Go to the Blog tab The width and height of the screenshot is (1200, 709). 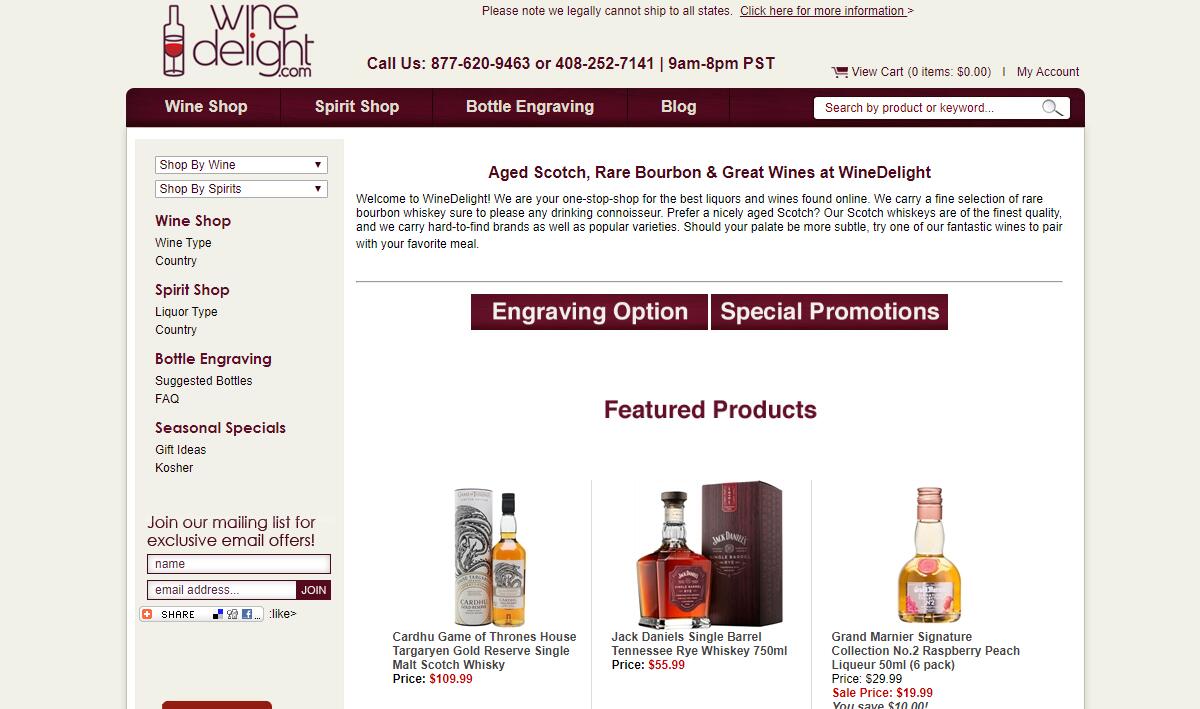pos(678,107)
